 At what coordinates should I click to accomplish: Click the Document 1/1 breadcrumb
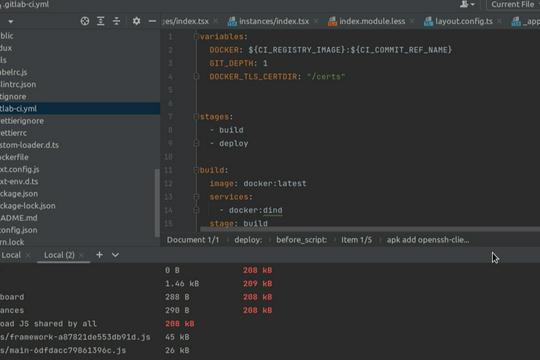pyautogui.click(x=193, y=240)
